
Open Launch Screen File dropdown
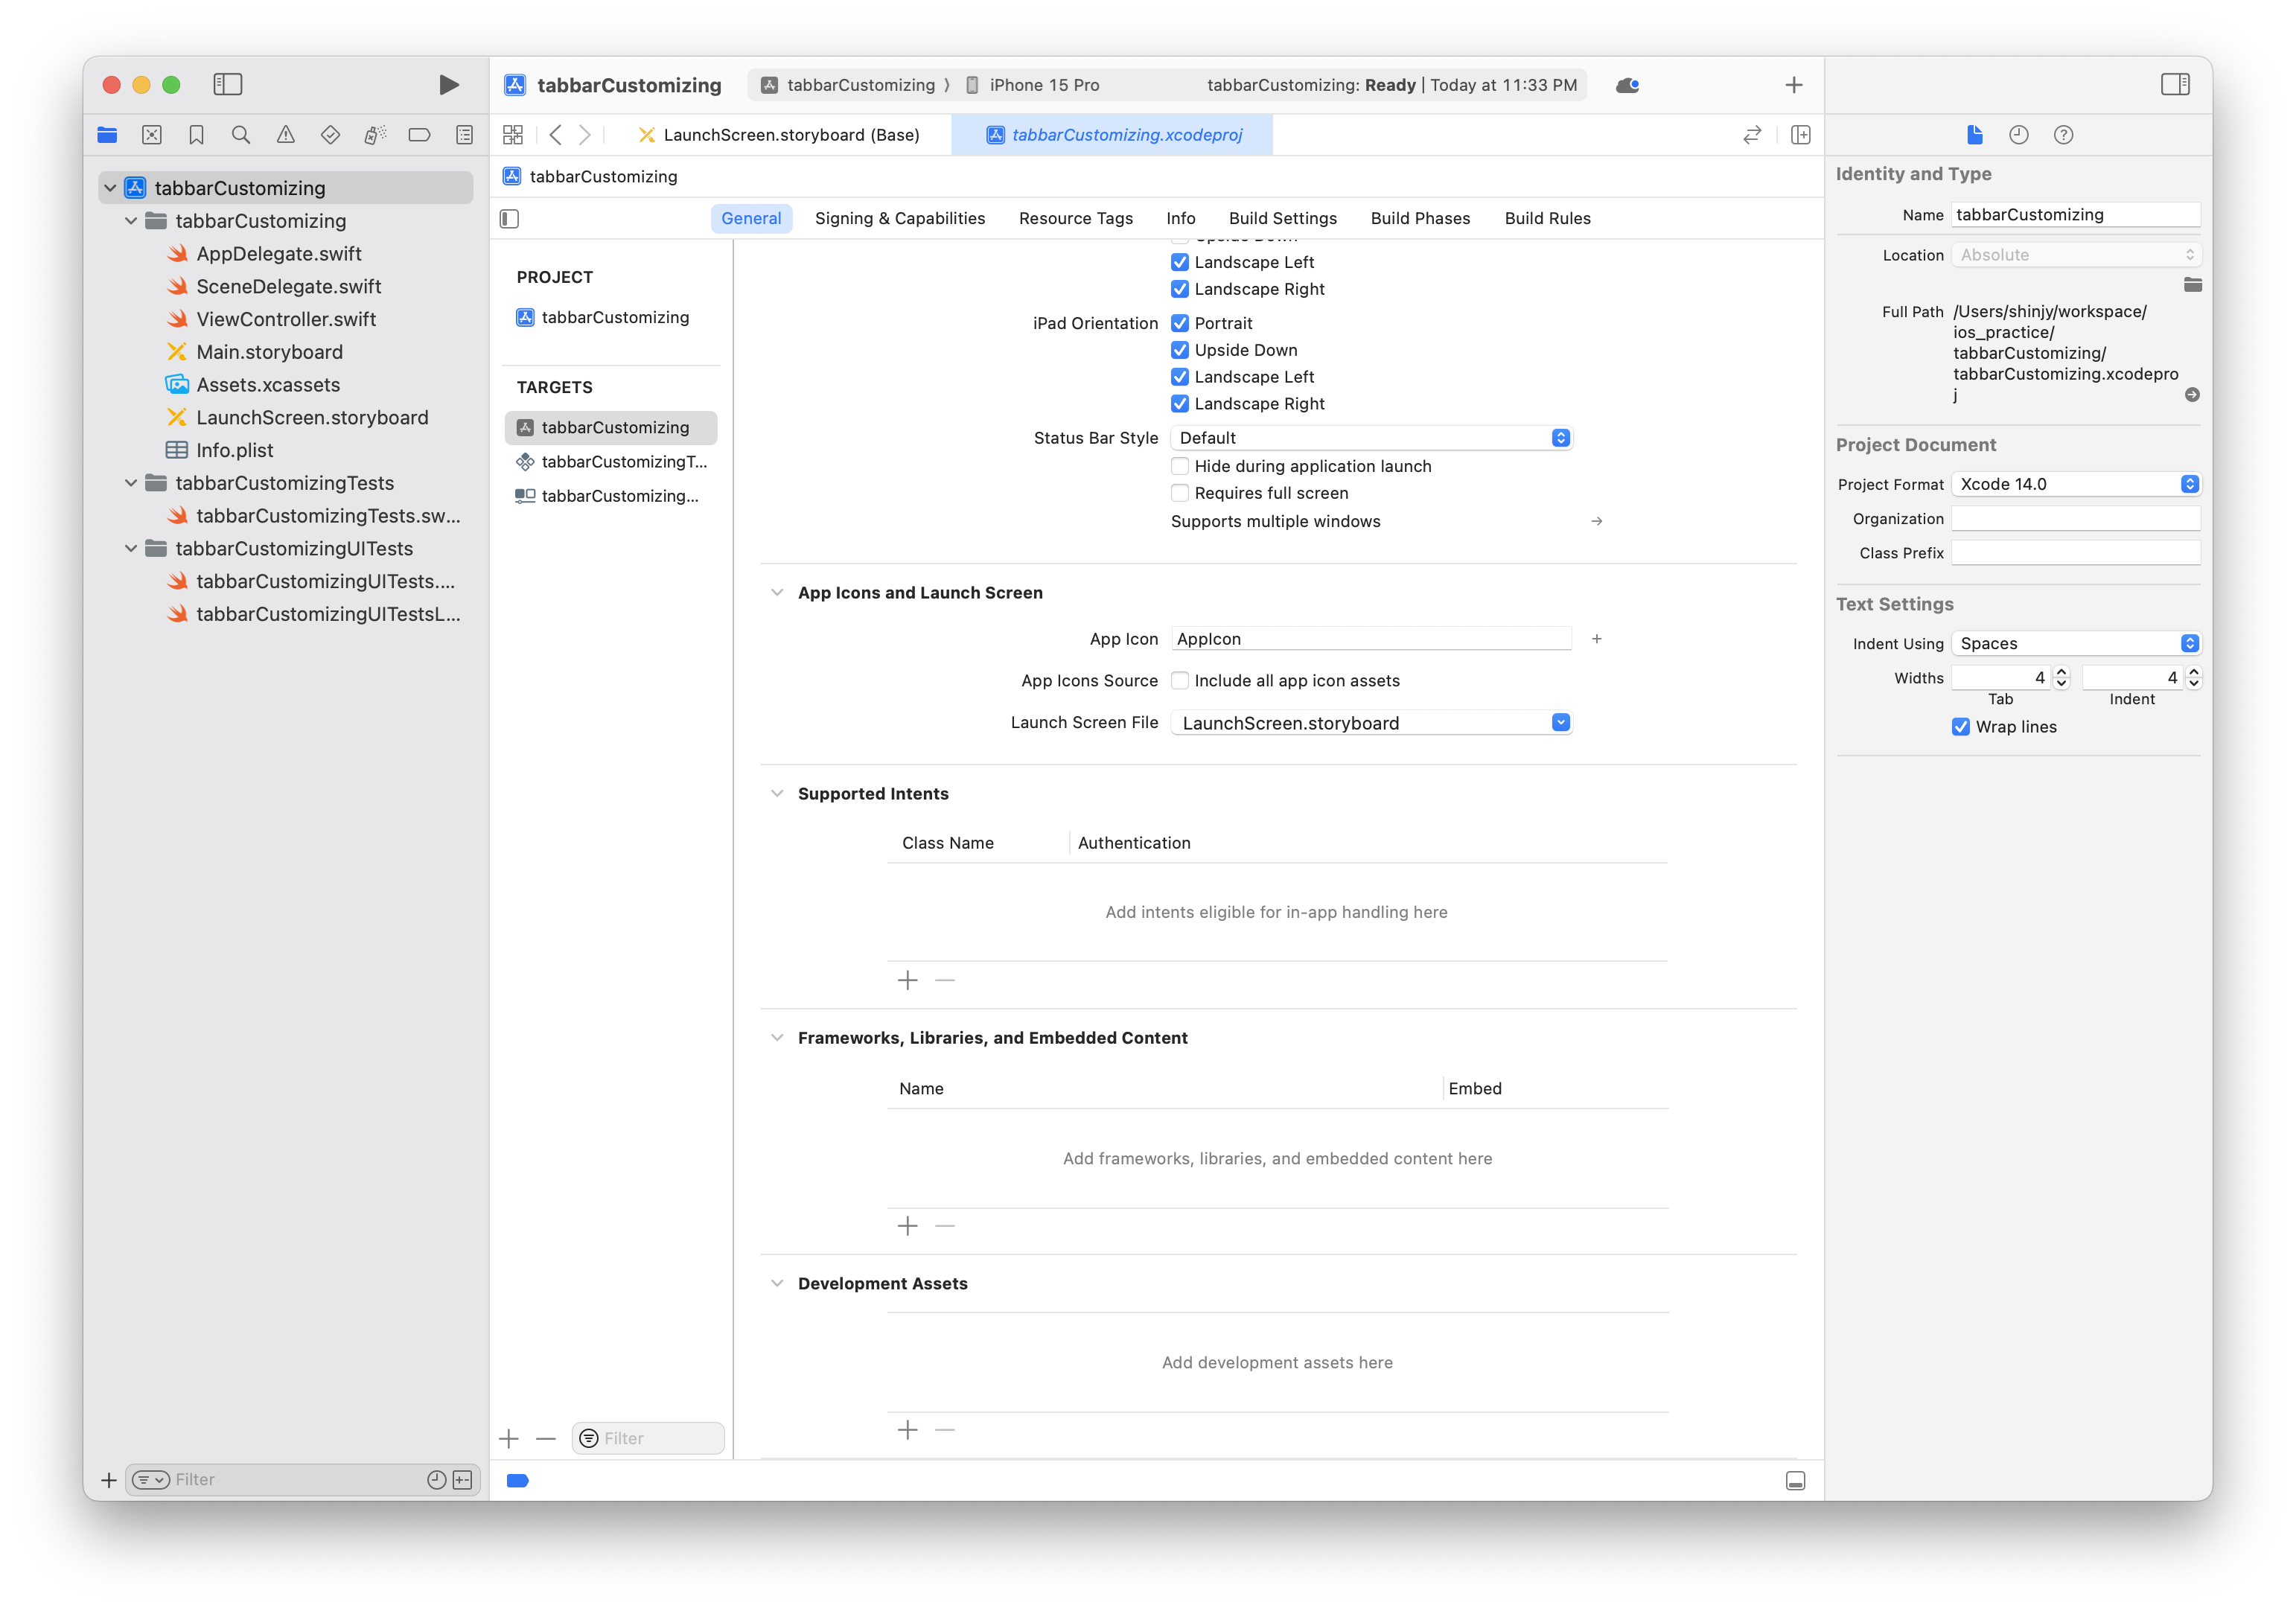[1370, 723]
